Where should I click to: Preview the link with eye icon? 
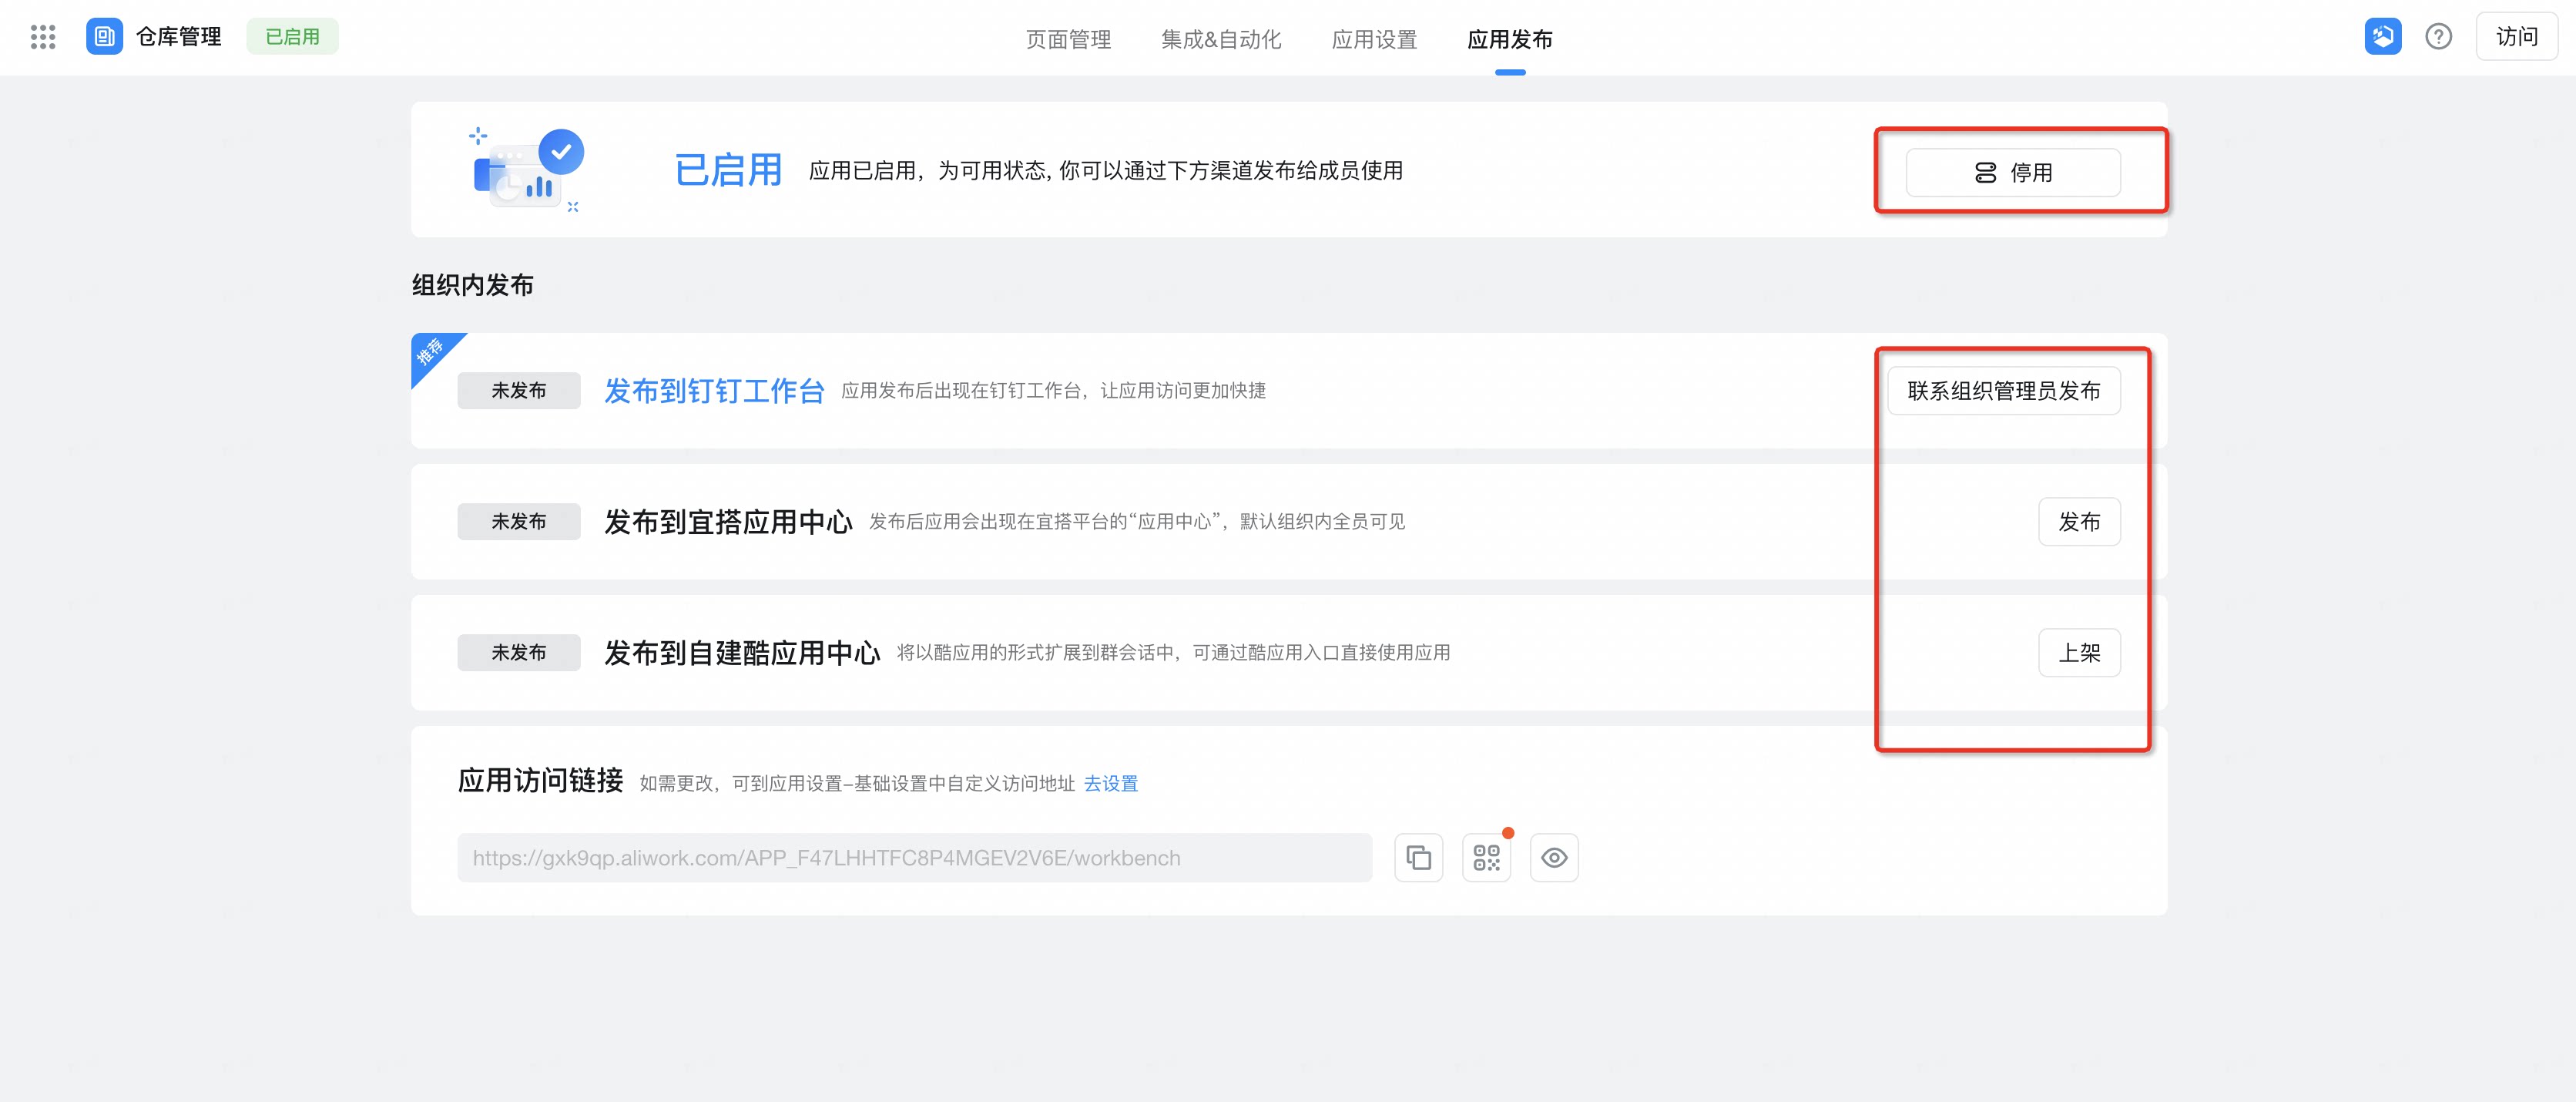[x=1554, y=858]
